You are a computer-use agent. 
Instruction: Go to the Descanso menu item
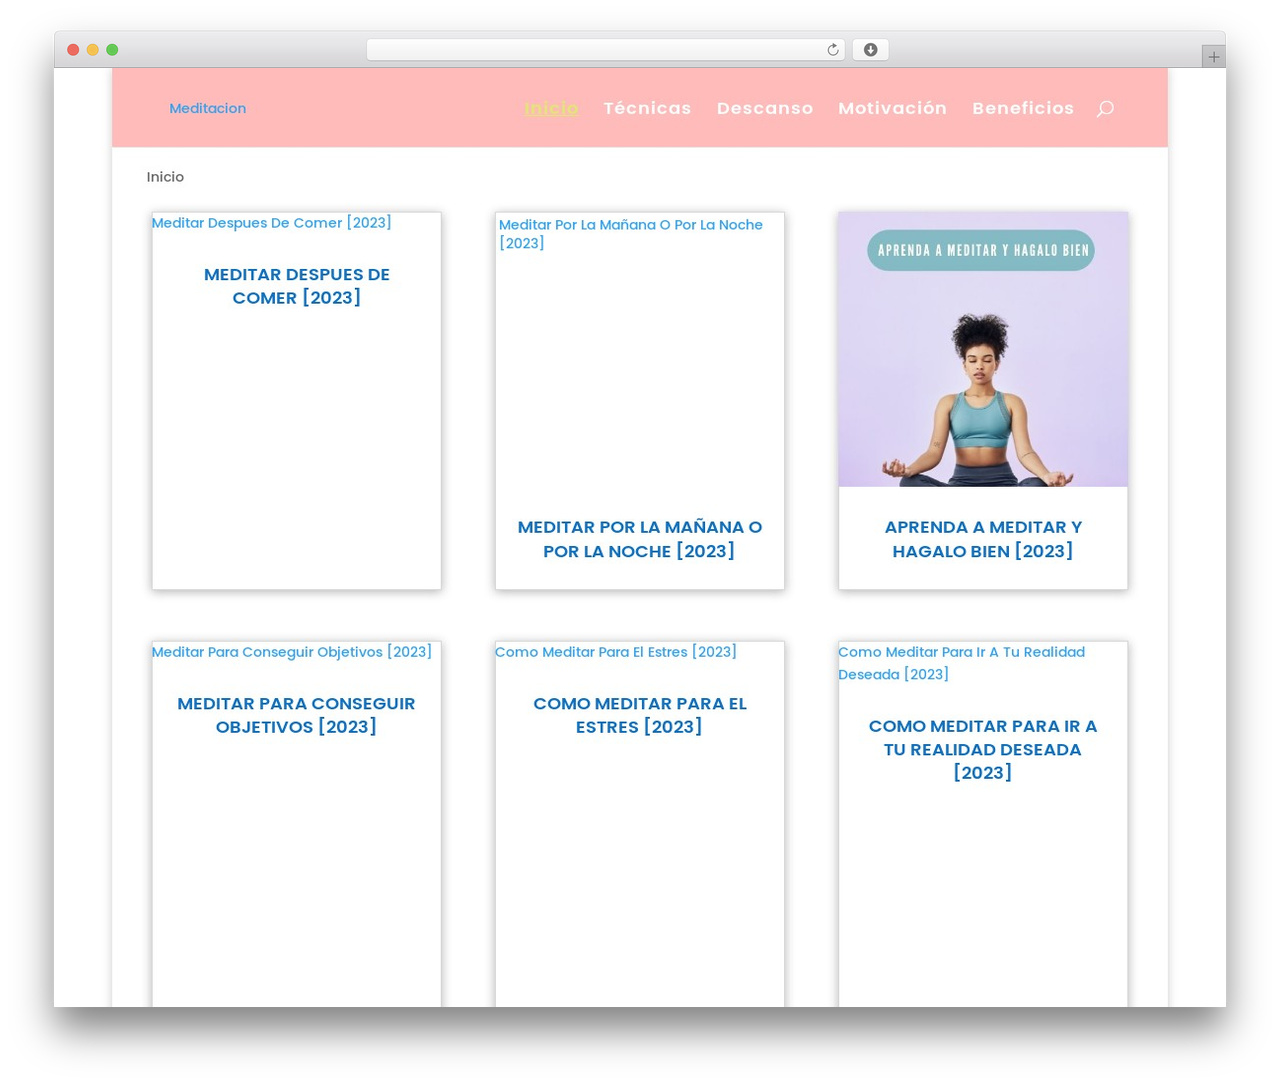click(765, 108)
